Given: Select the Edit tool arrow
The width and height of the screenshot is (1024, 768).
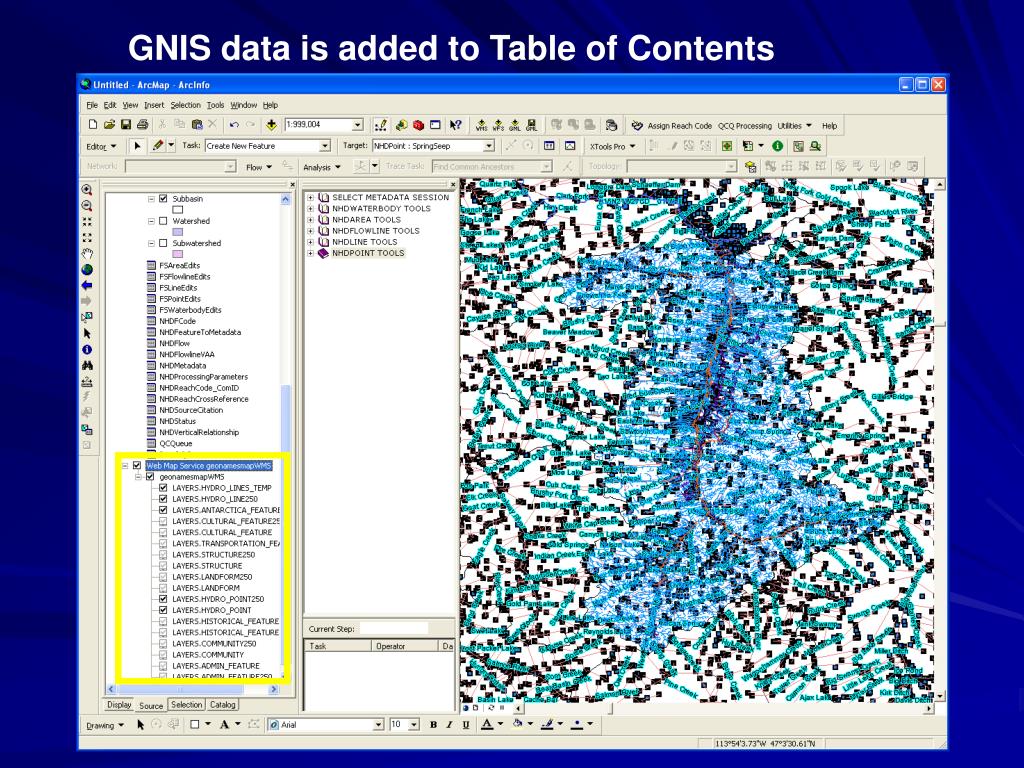Looking at the screenshot, I should coord(137,146).
